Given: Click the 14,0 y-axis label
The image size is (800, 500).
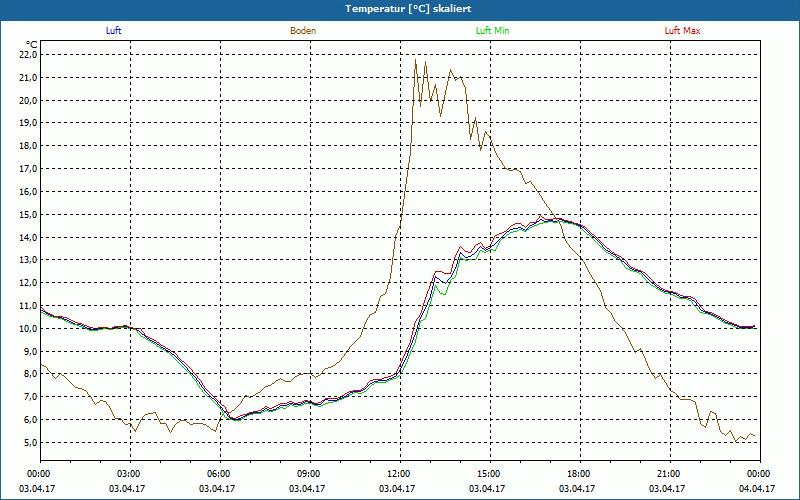Looking at the screenshot, I should point(29,237).
